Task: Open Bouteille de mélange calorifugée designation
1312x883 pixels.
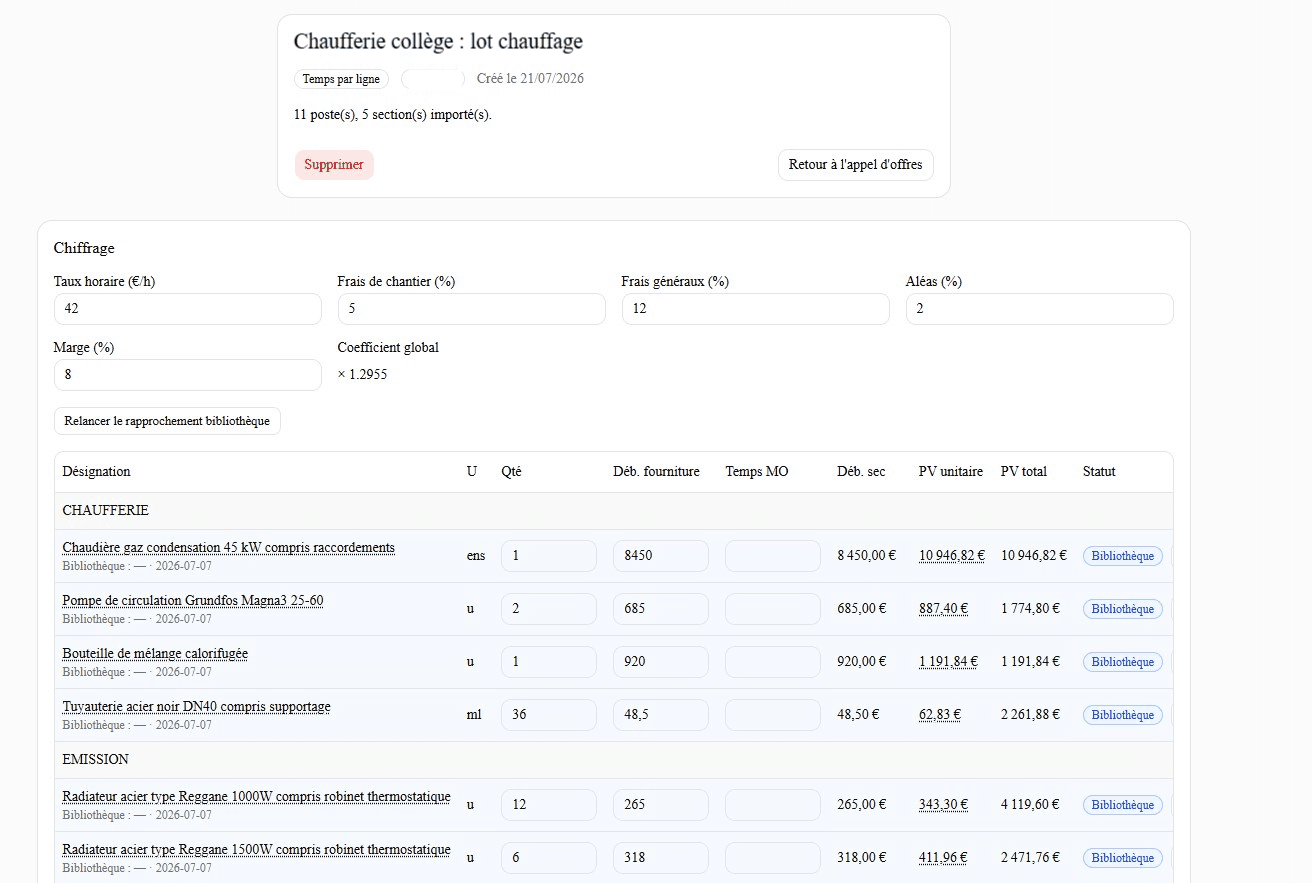Action: tap(155, 653)
